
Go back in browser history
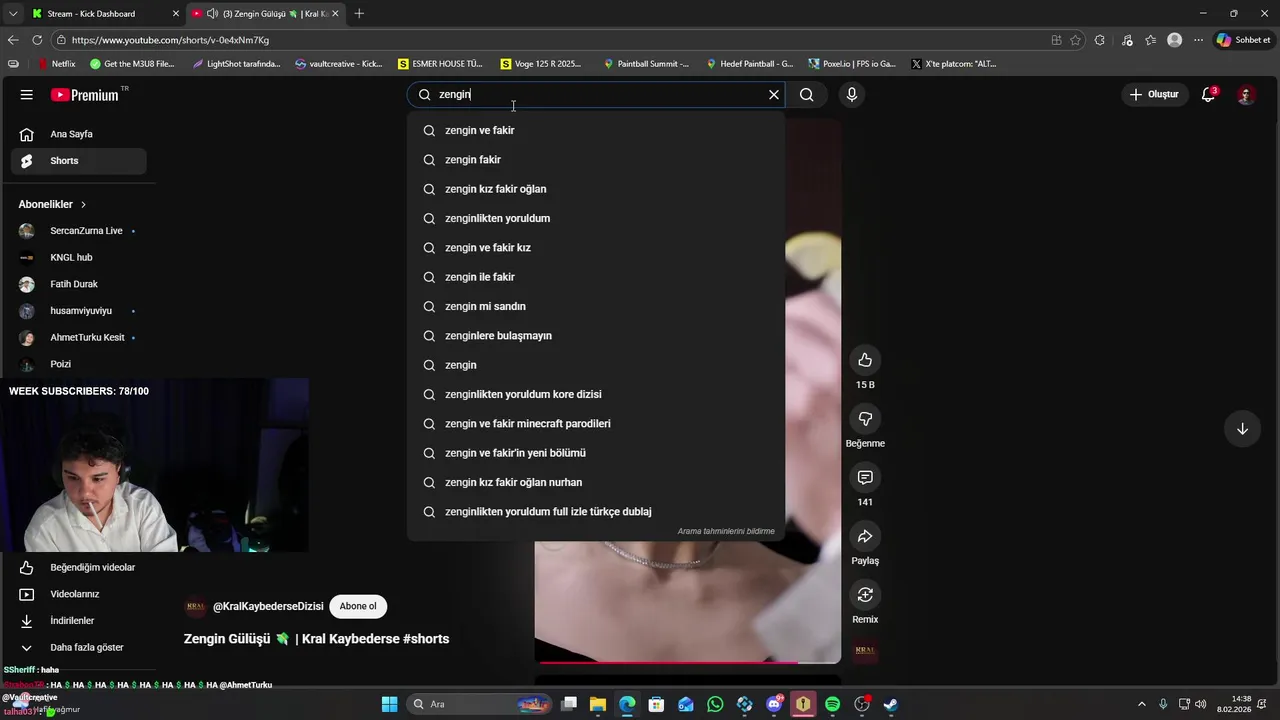[x=12, y=40]
